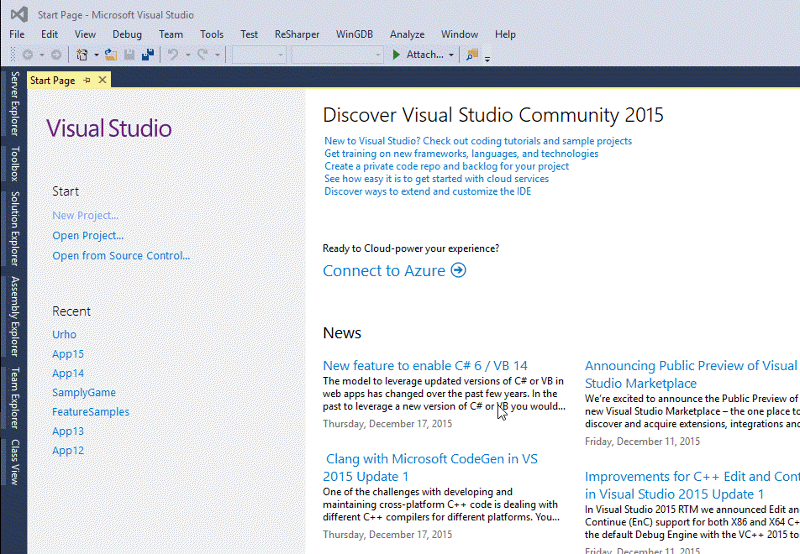Image resolution: width=800 pixels, height=554 pixels.
Task: Open the toolbar overflow options dropdown
Action: coord(487,58)
